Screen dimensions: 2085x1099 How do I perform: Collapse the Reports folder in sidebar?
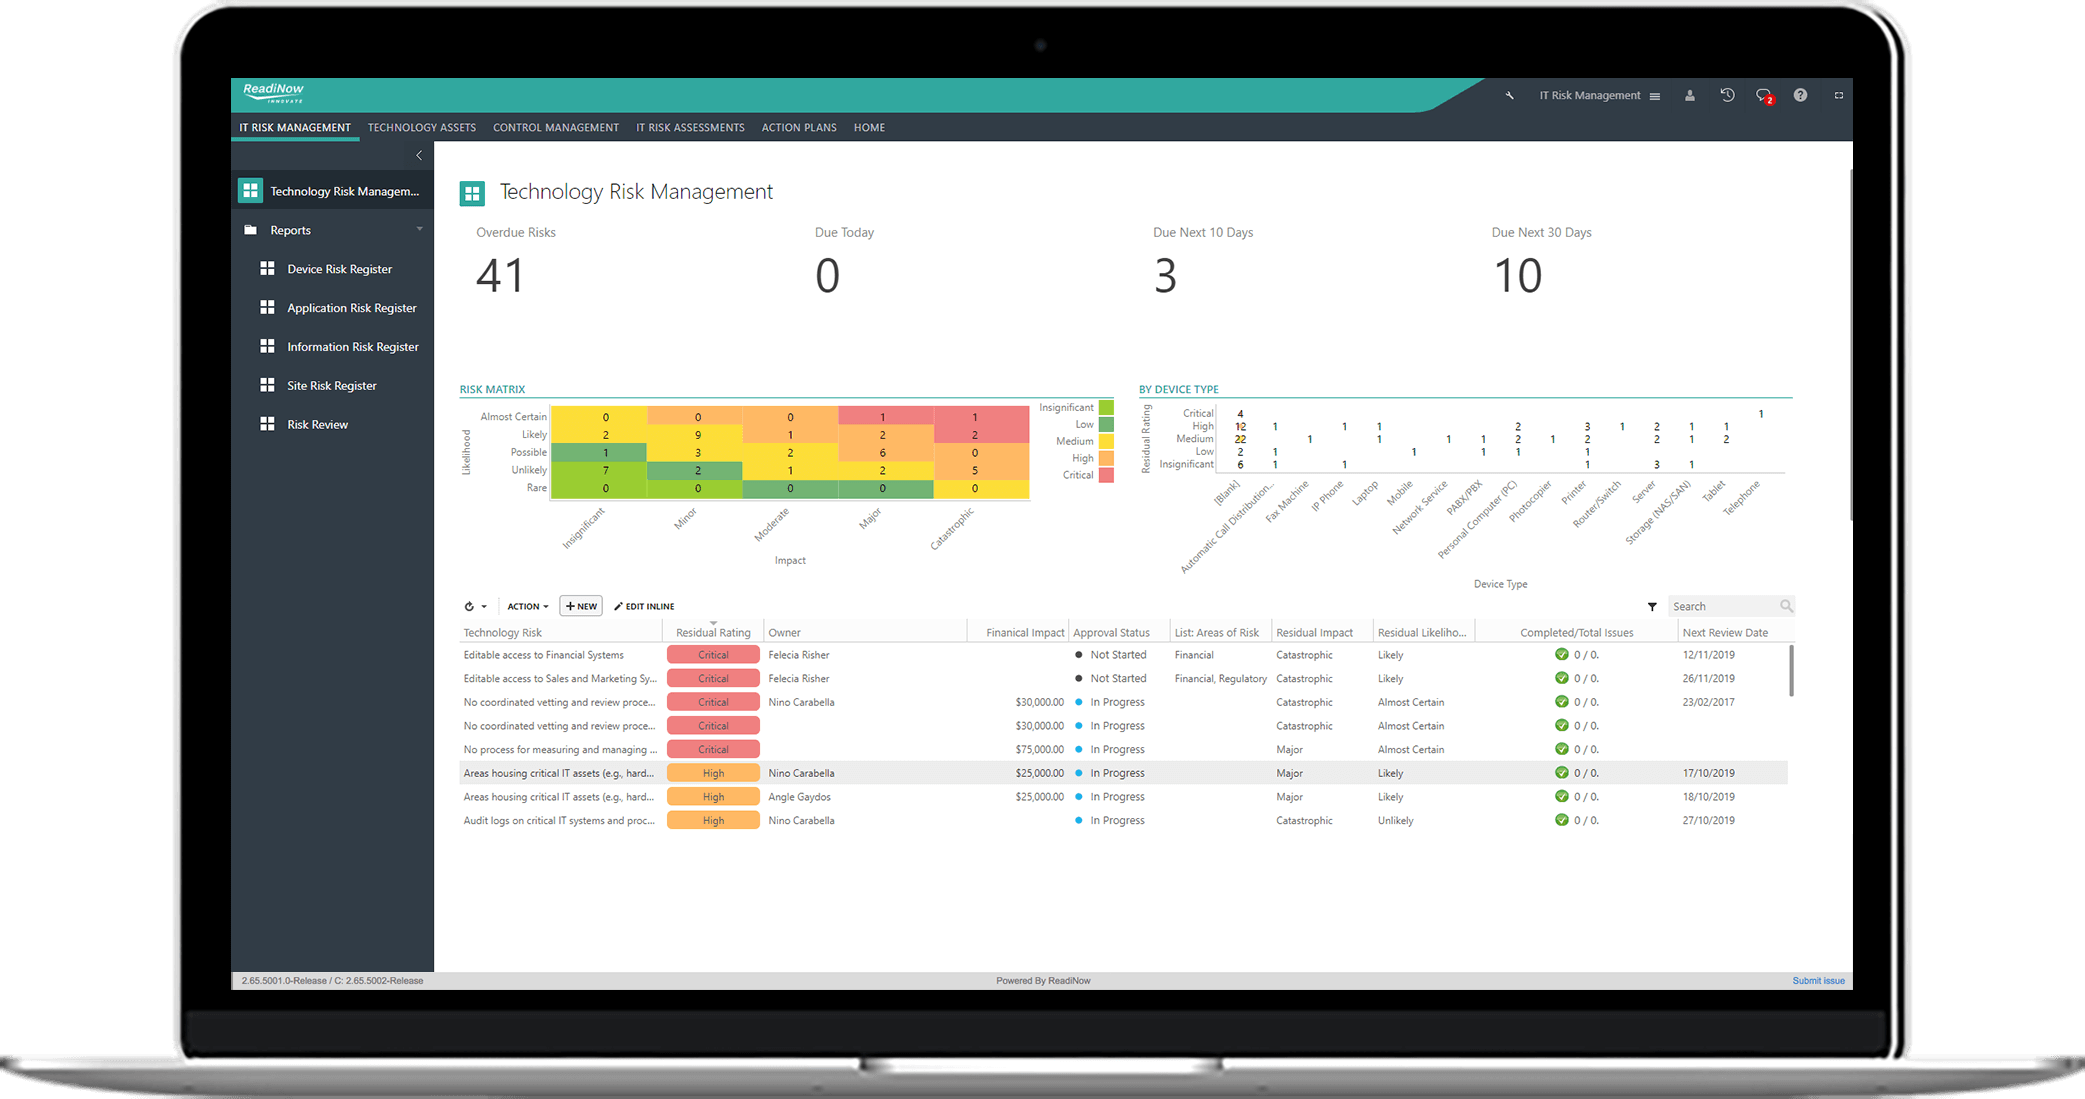(419, 230)
